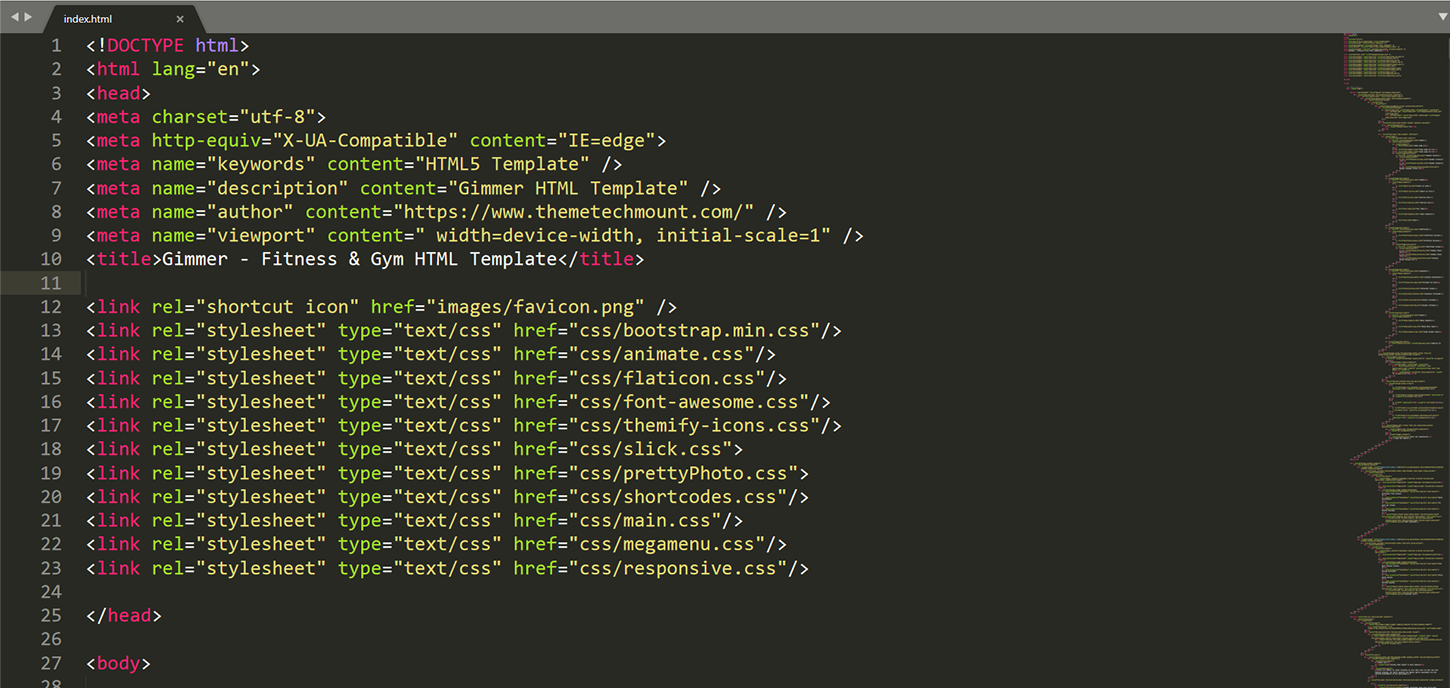This screenshot has width=1450, height=688.
Task: Click the "css/responsive.css" href value
Action: (x=678, y=569)
